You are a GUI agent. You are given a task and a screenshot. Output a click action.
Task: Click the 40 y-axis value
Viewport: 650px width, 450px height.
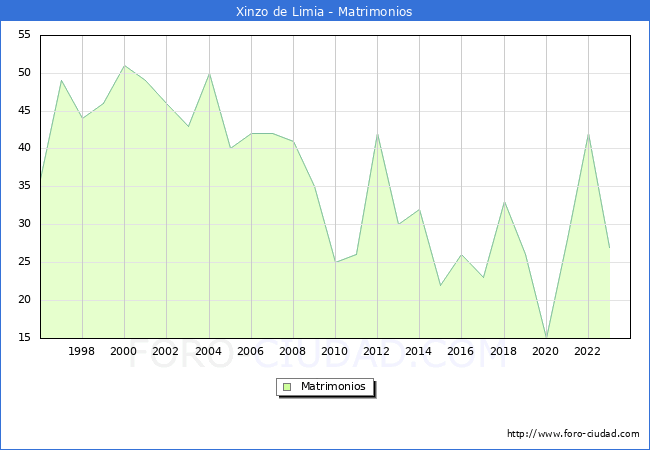click(24, 148)
